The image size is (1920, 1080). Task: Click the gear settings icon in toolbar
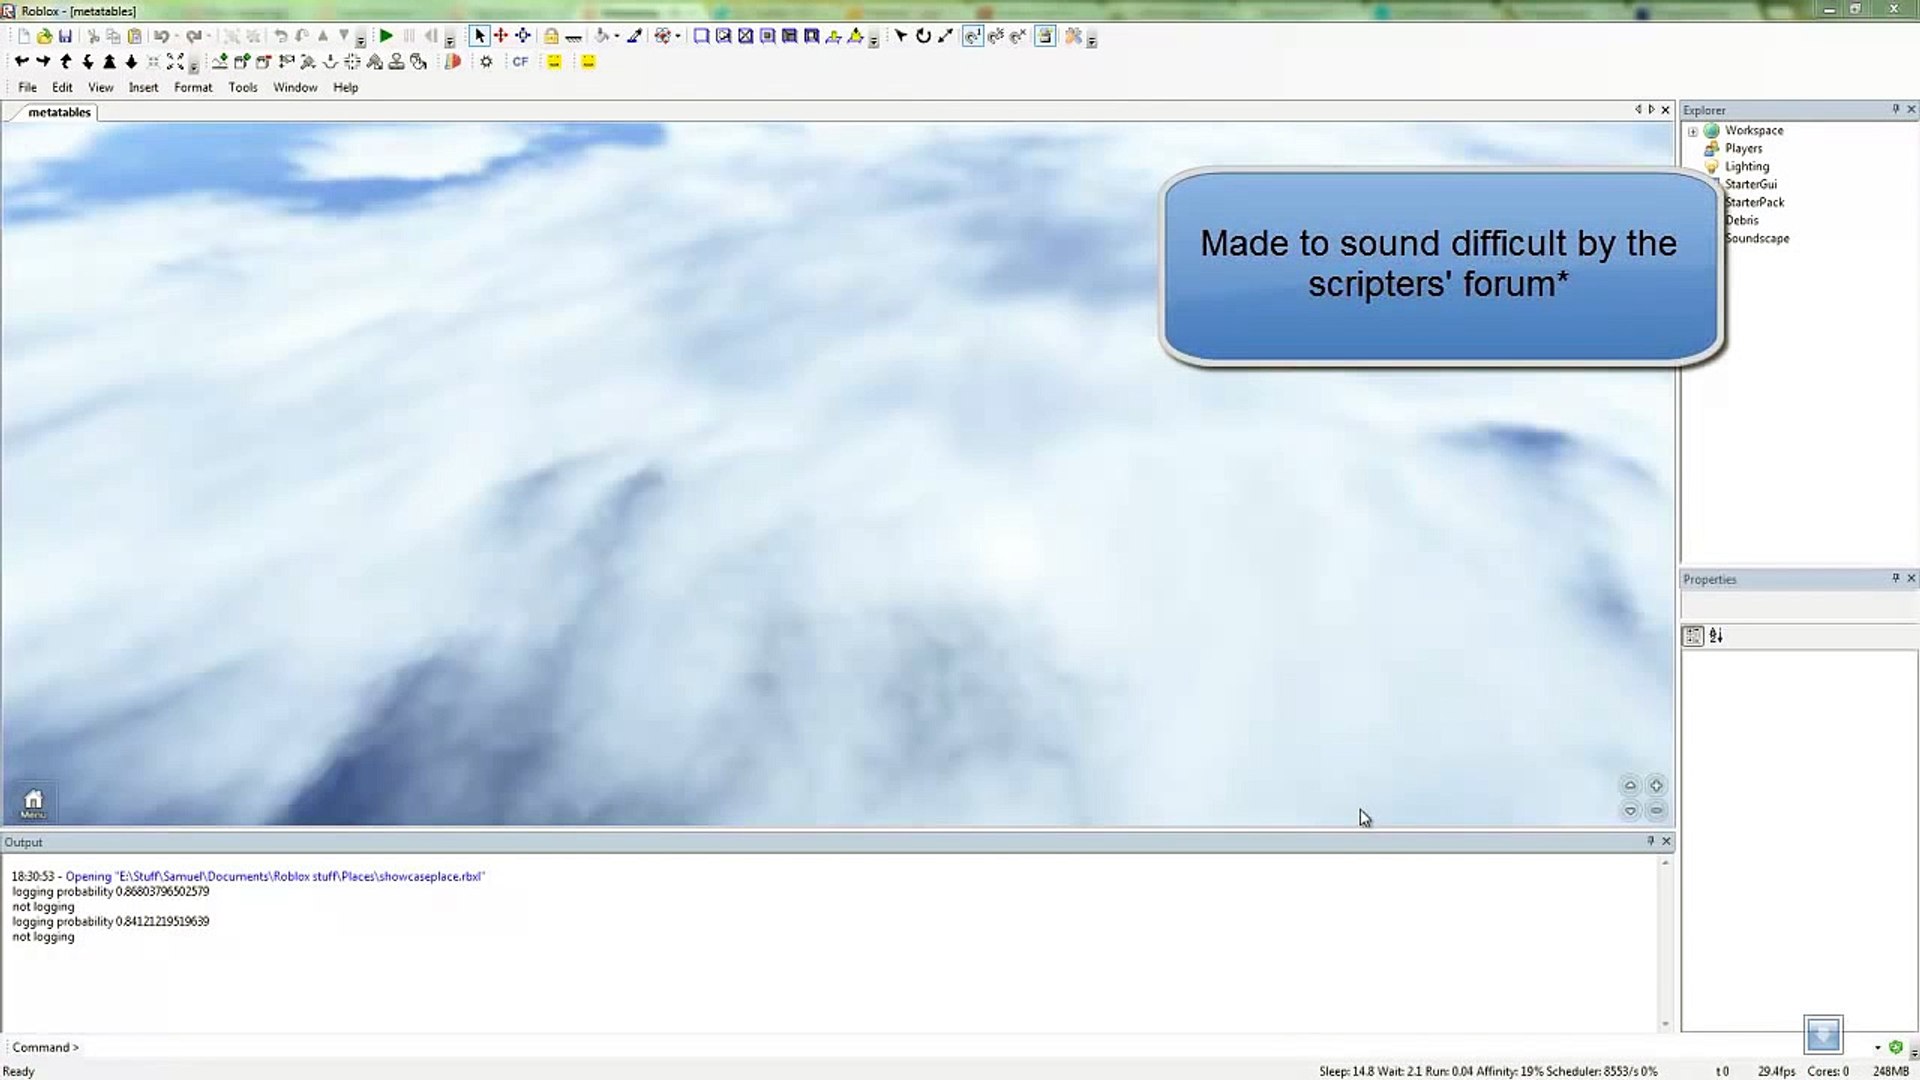[x=486, y=62]
